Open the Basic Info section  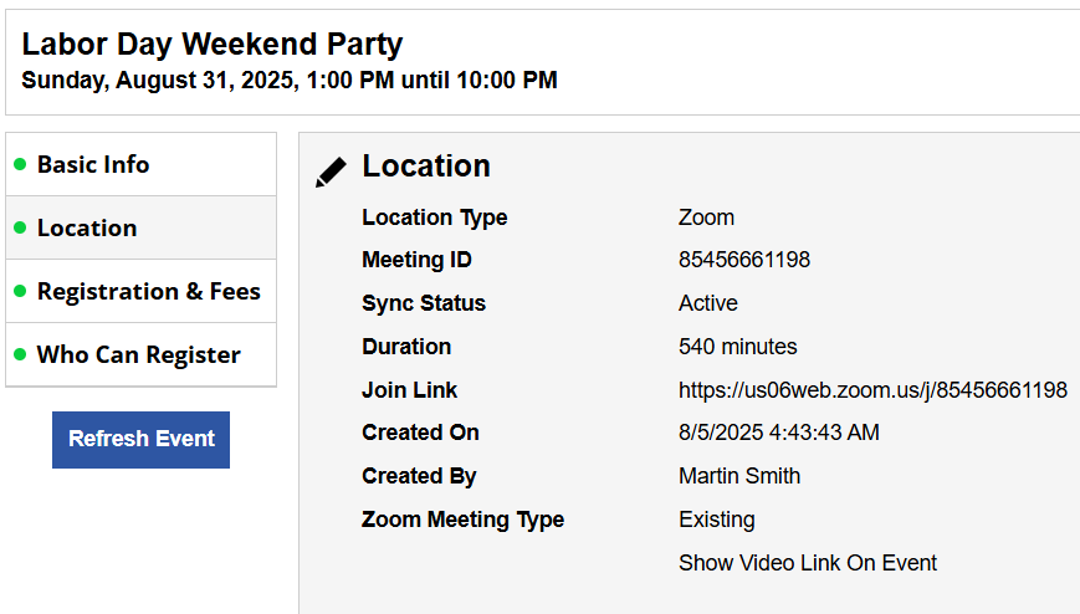tap(93, 164)
